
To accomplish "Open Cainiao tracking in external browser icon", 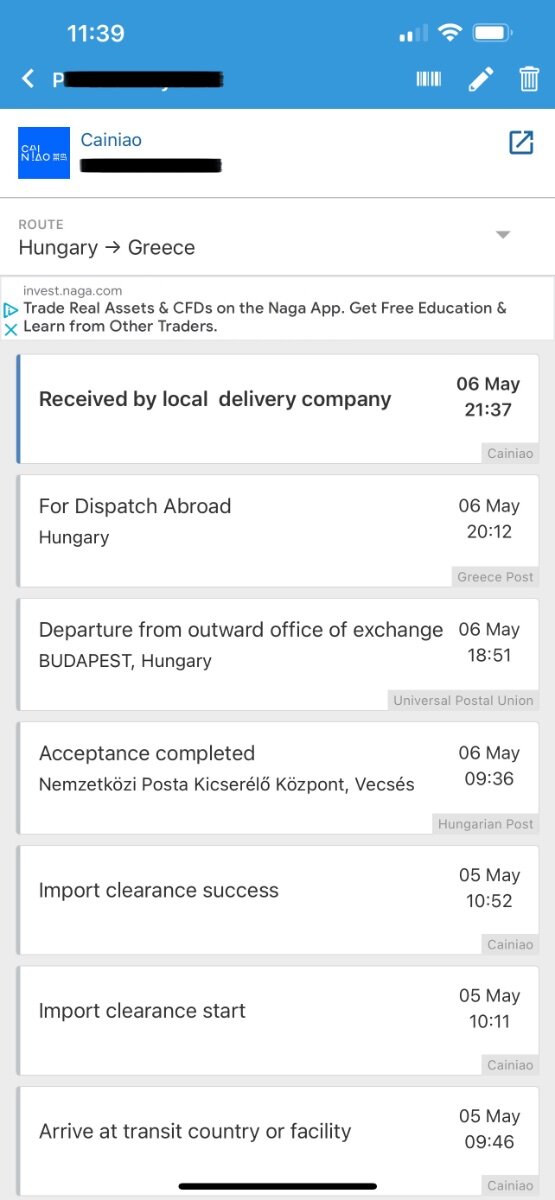I will (521, 142).
